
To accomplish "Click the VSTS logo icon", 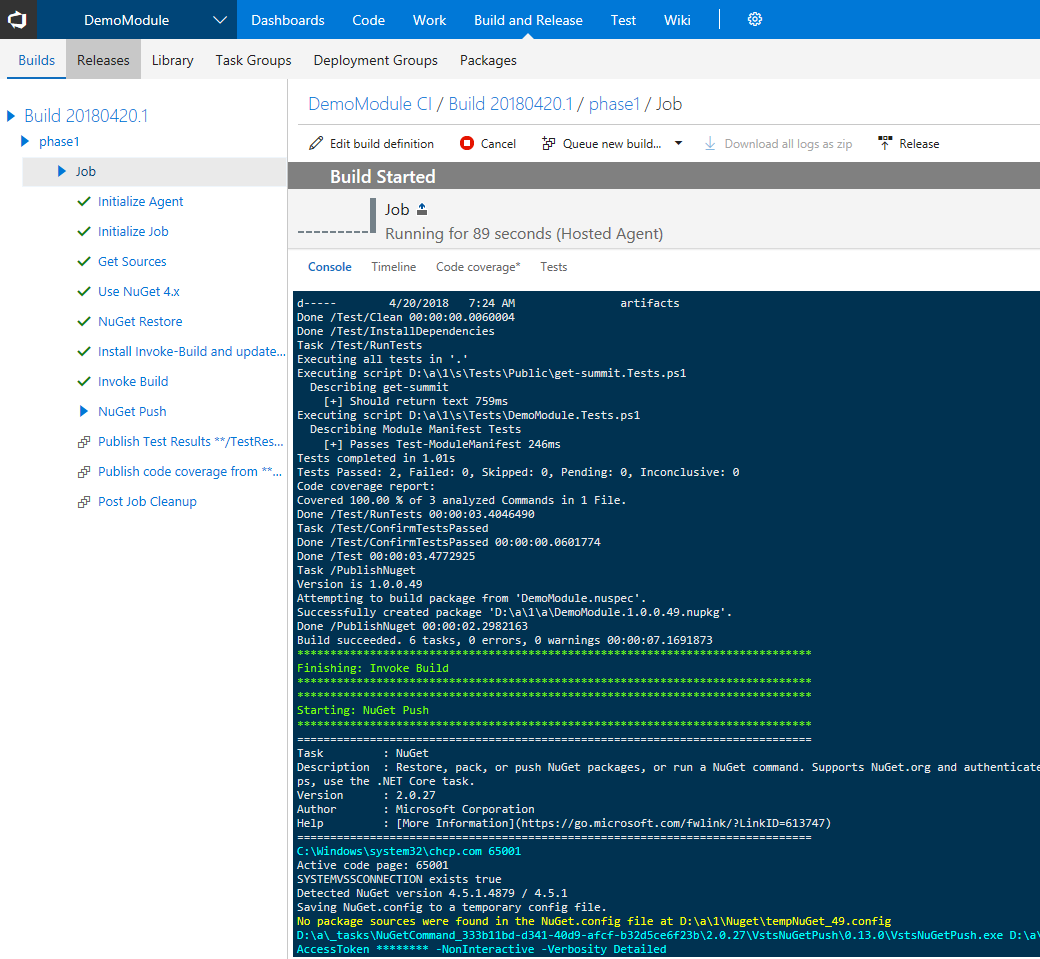I will 17,20.
